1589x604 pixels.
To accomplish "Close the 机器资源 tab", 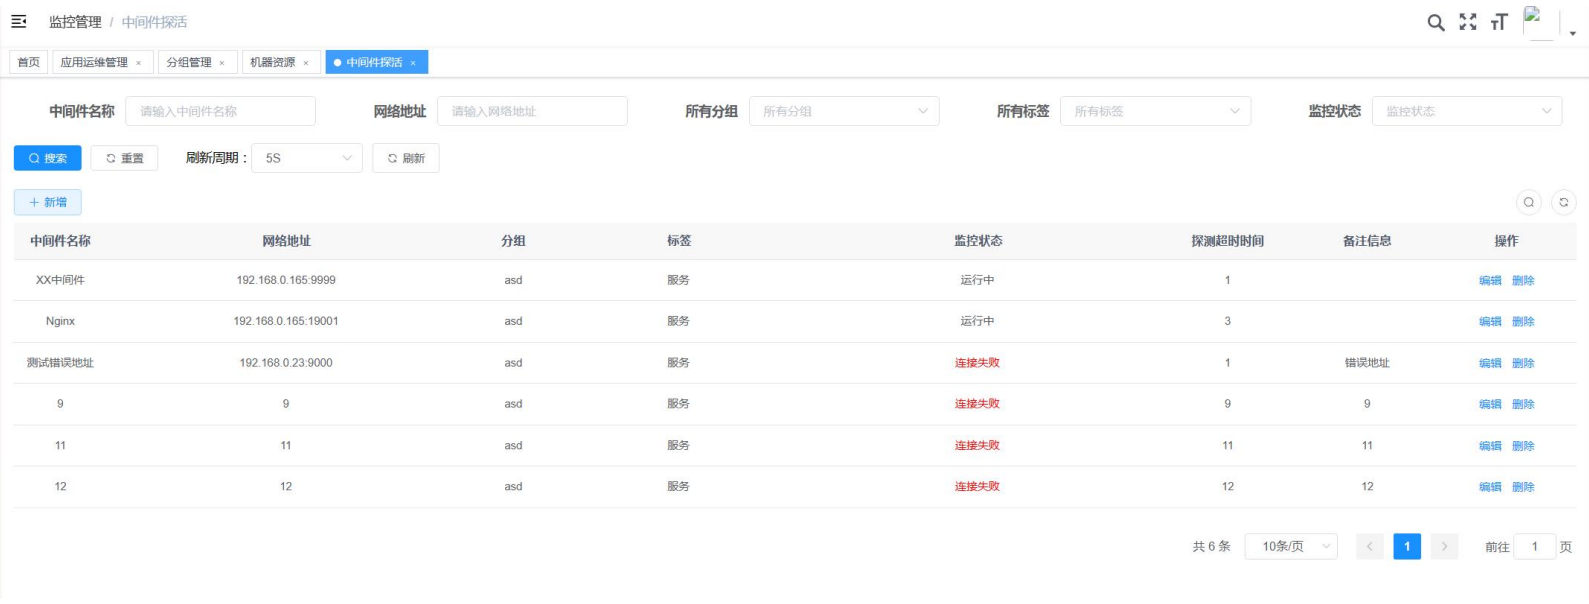I will [306, 63].
